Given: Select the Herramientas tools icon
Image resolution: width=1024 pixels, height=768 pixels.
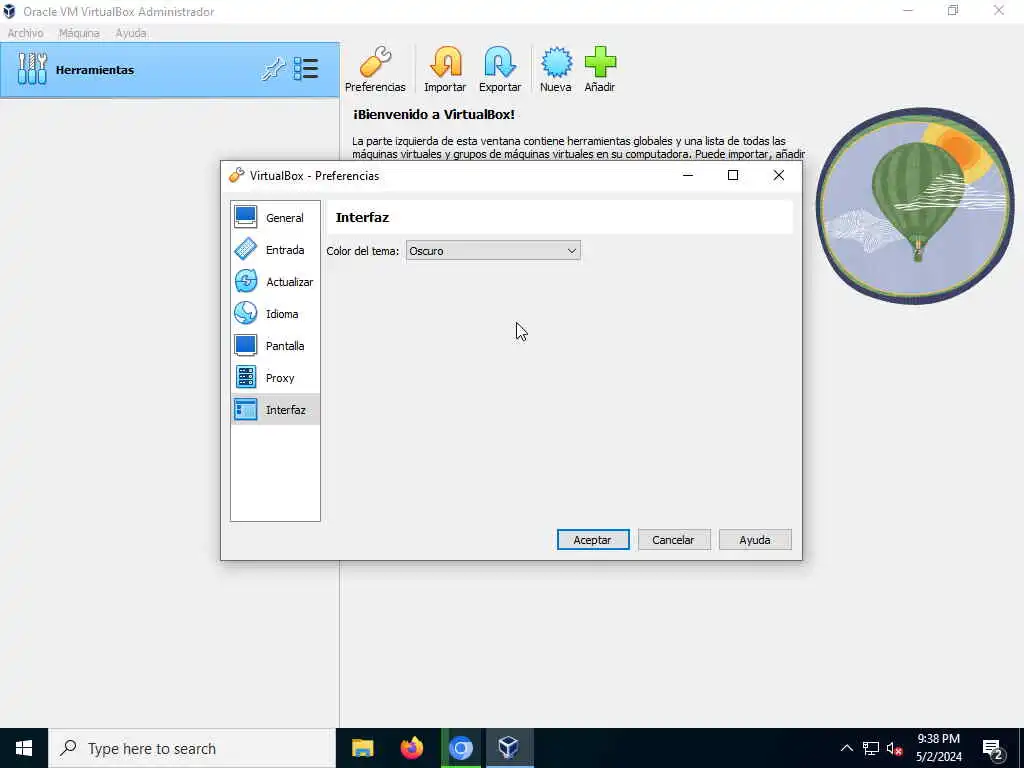Looking at the screenshot, I should coord(32,69).
